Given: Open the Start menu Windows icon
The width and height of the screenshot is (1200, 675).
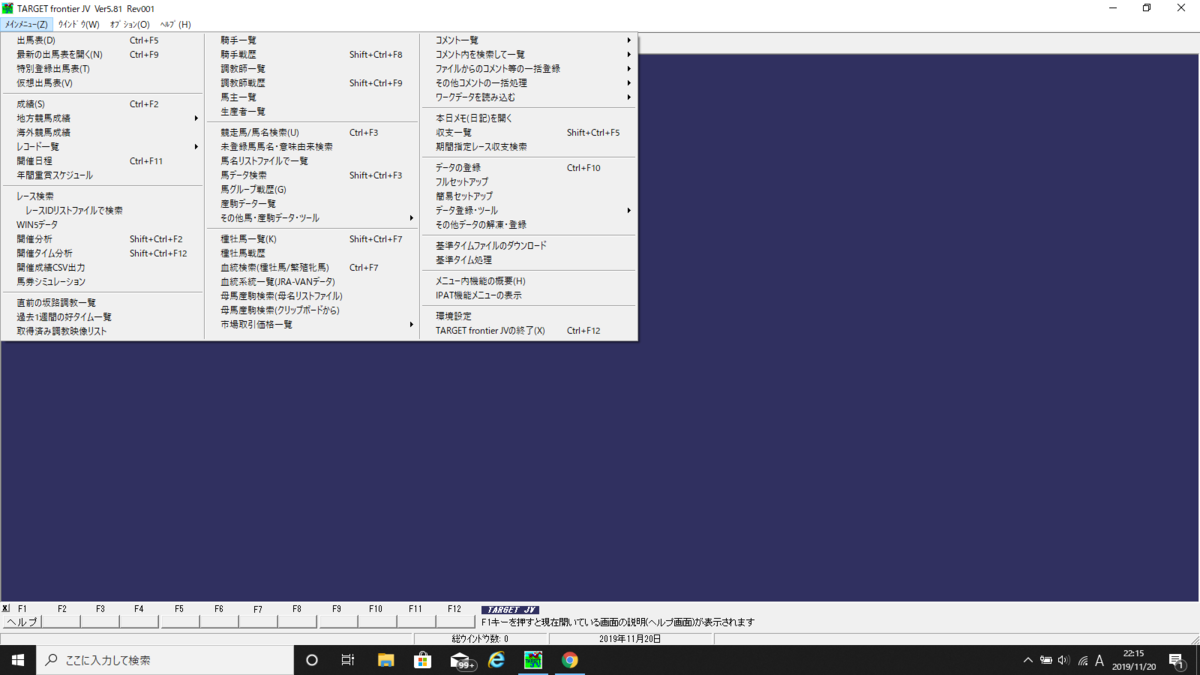Looking at the screenshot, I should (x=18, y=660).
